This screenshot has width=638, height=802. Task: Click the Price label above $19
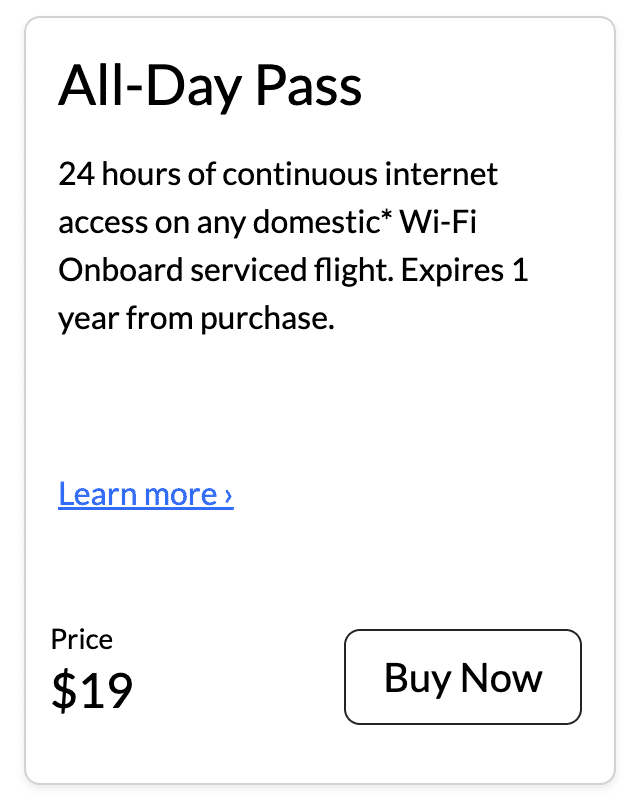pos(82,639)
